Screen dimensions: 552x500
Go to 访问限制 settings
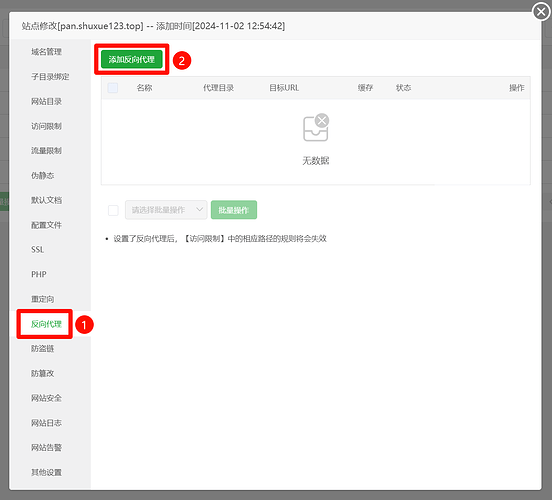coord(46,126)
